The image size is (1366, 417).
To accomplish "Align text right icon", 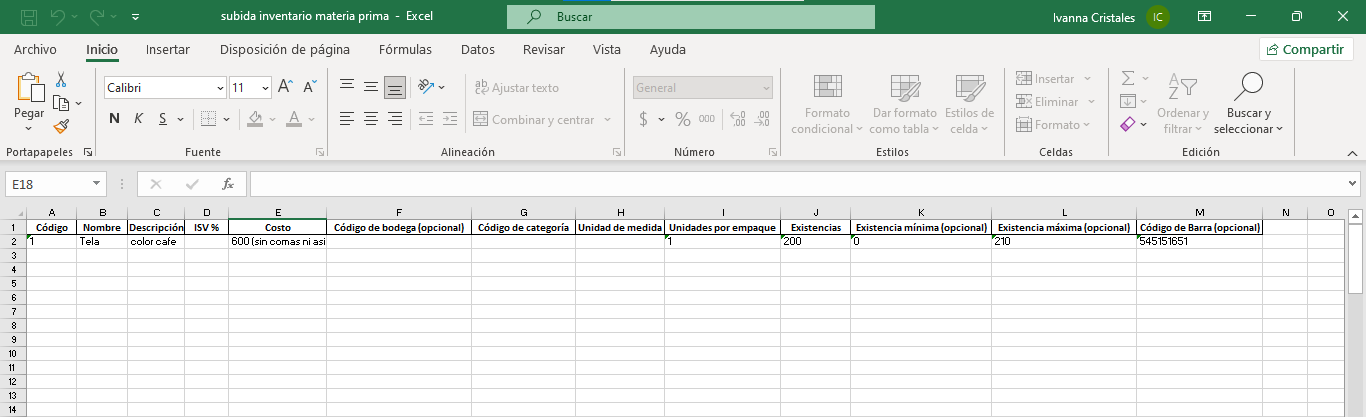I will [395, 119].
